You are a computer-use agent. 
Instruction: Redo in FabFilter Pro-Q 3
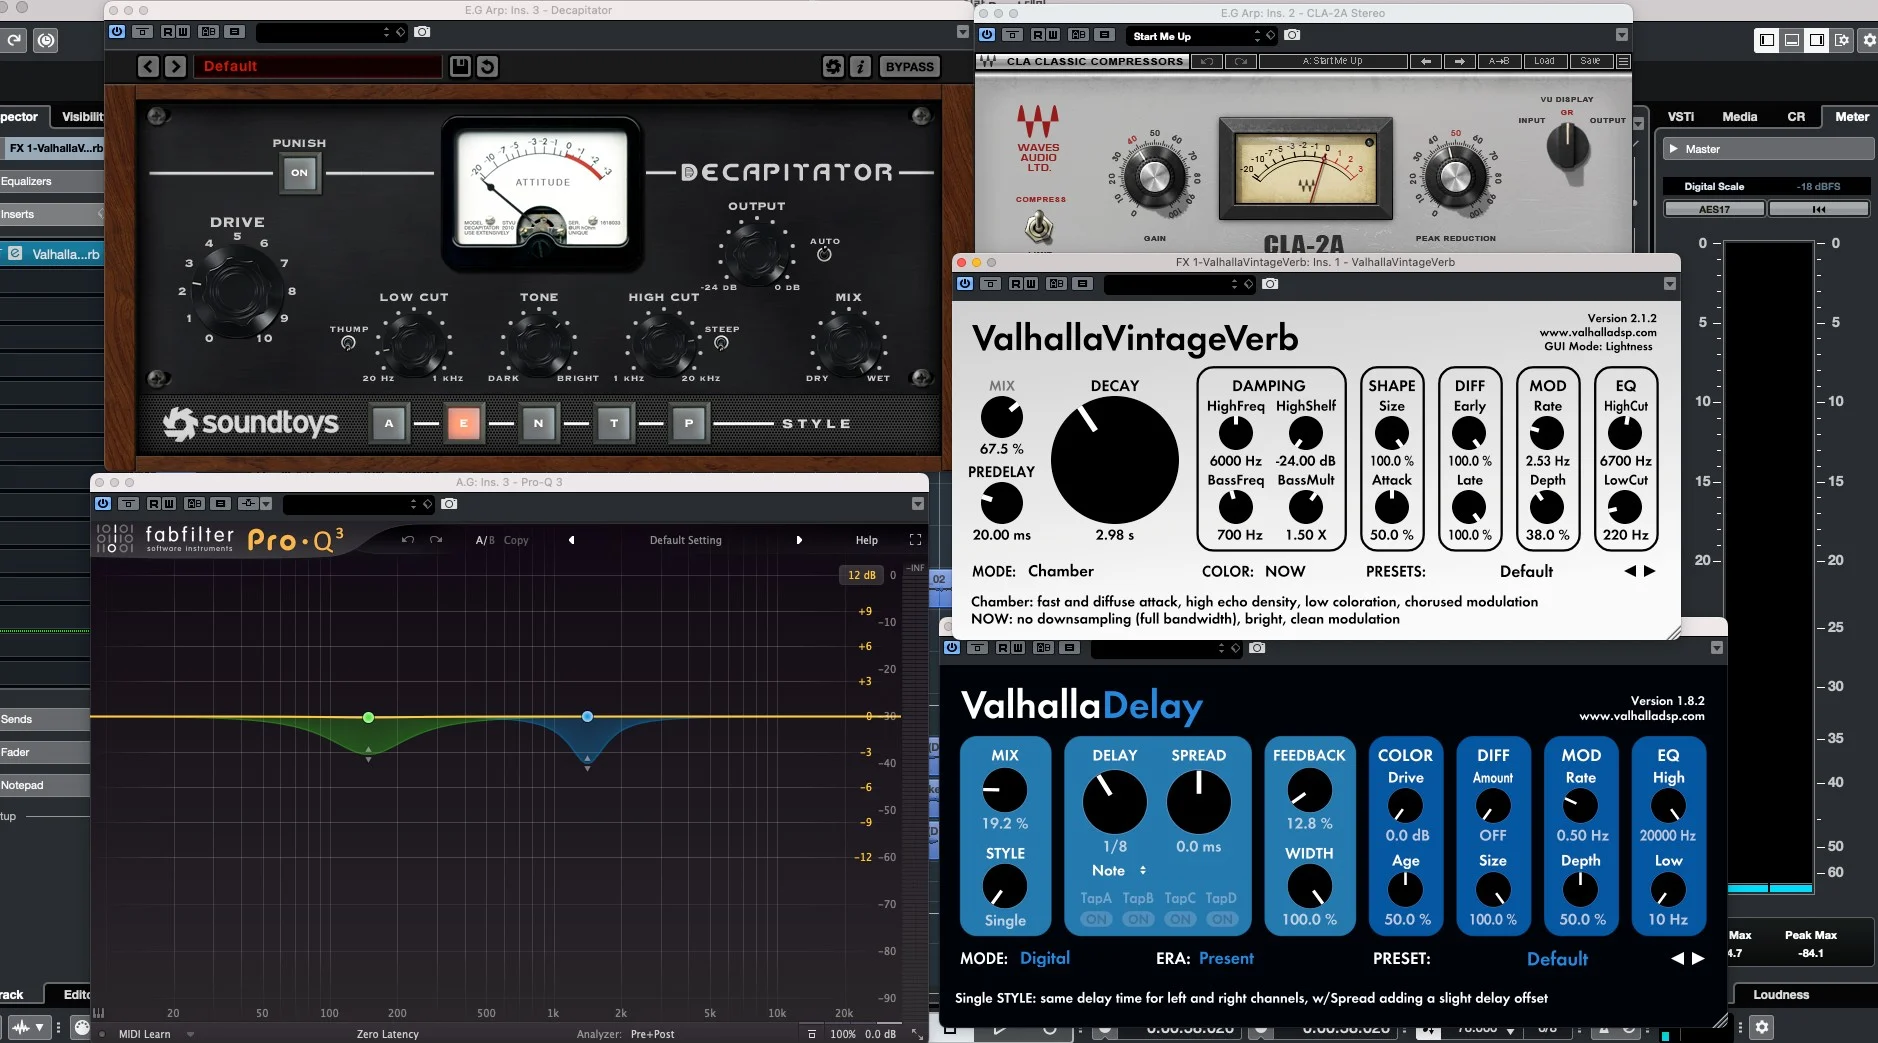tap(436, 540)
